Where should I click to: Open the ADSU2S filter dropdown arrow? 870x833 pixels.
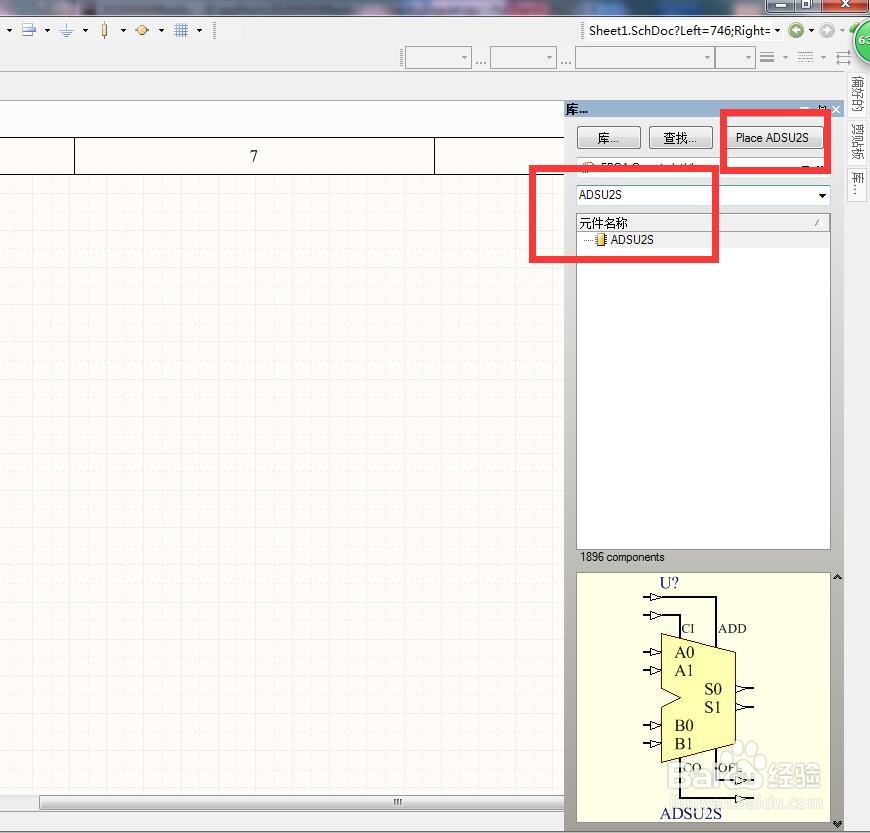coord(822,195)
